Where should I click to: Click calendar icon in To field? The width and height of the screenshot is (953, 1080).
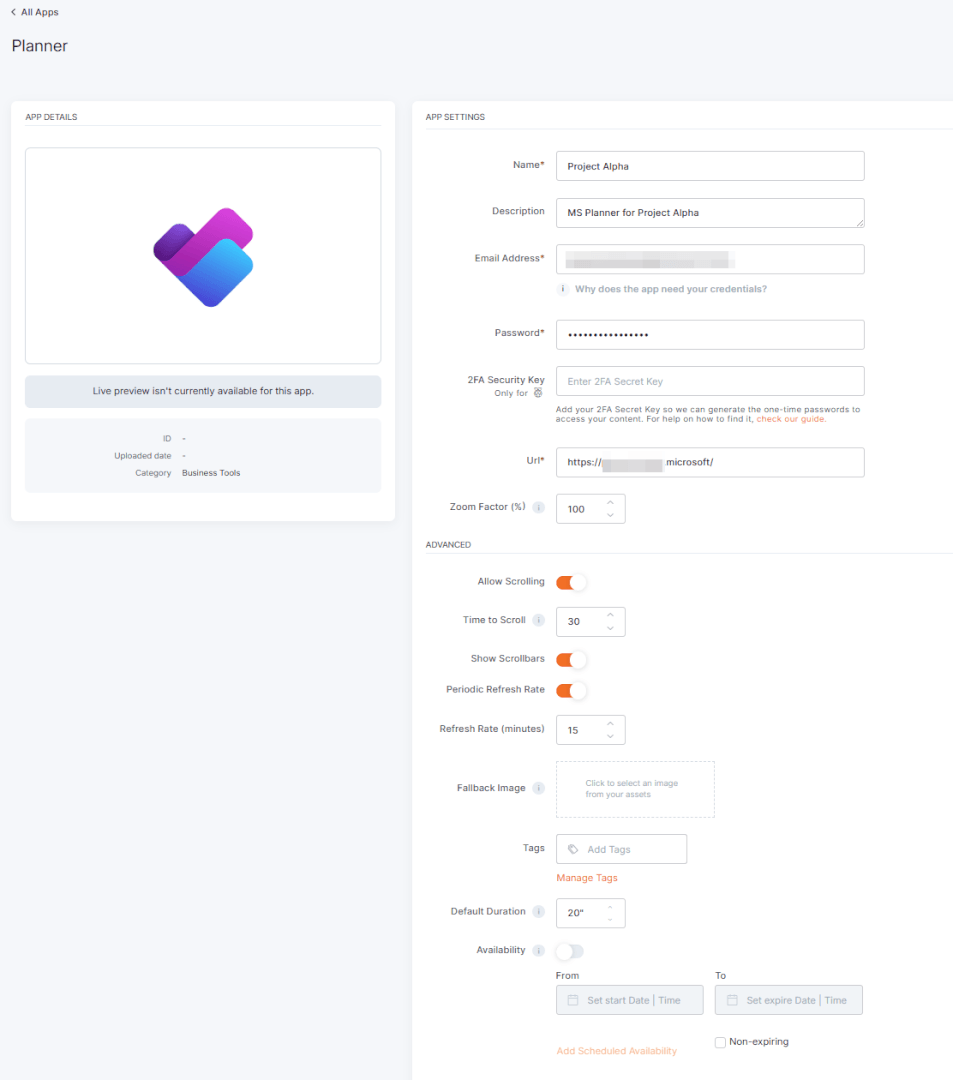coord(732,1000)
